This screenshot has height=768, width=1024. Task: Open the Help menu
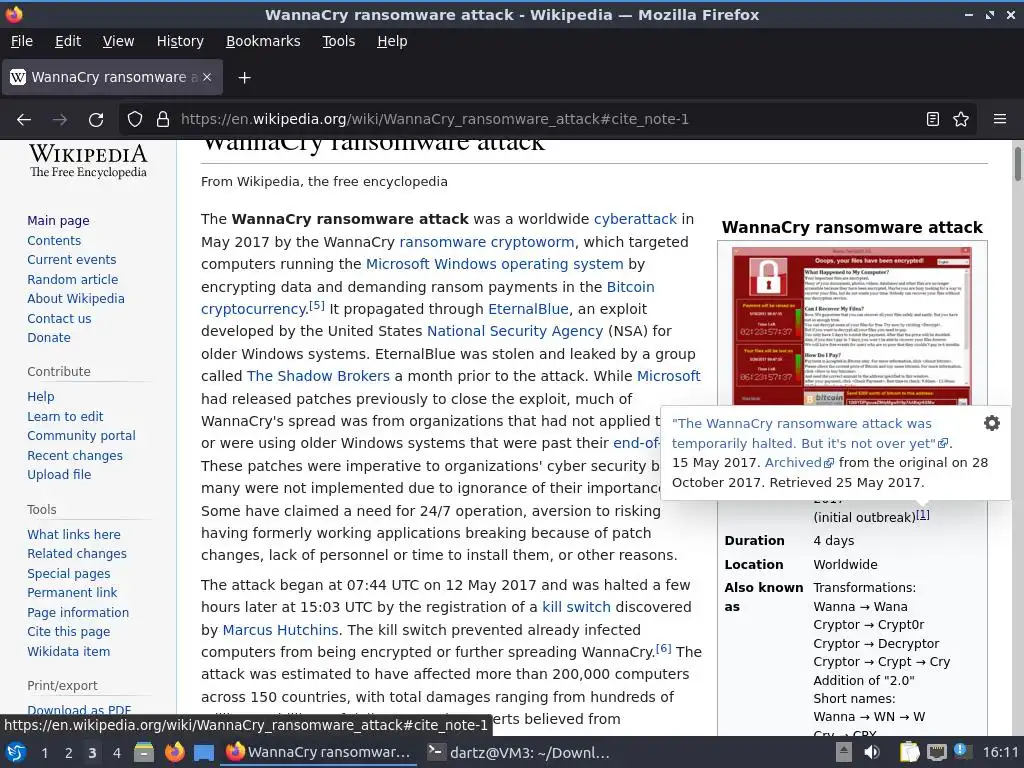pos(392,41)
